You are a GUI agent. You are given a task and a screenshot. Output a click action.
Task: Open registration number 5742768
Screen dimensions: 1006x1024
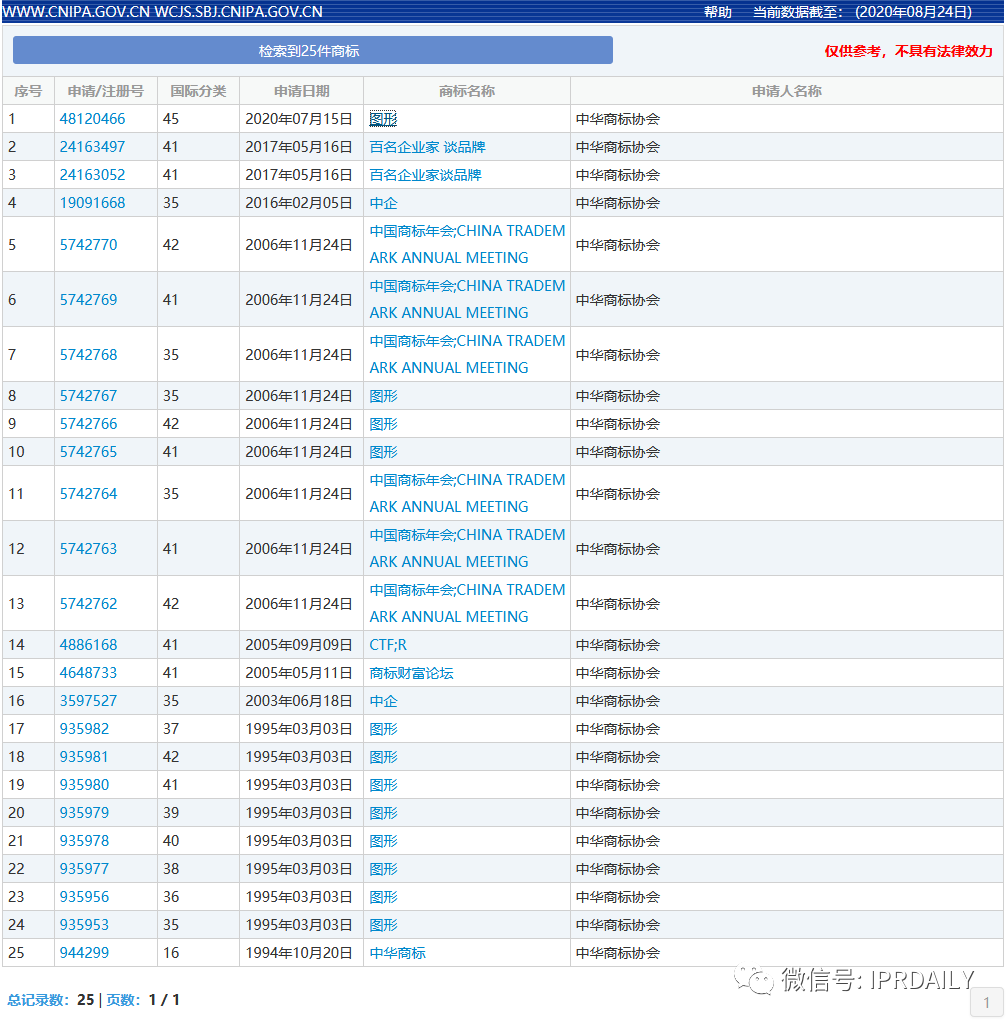[x=88, y=355]
